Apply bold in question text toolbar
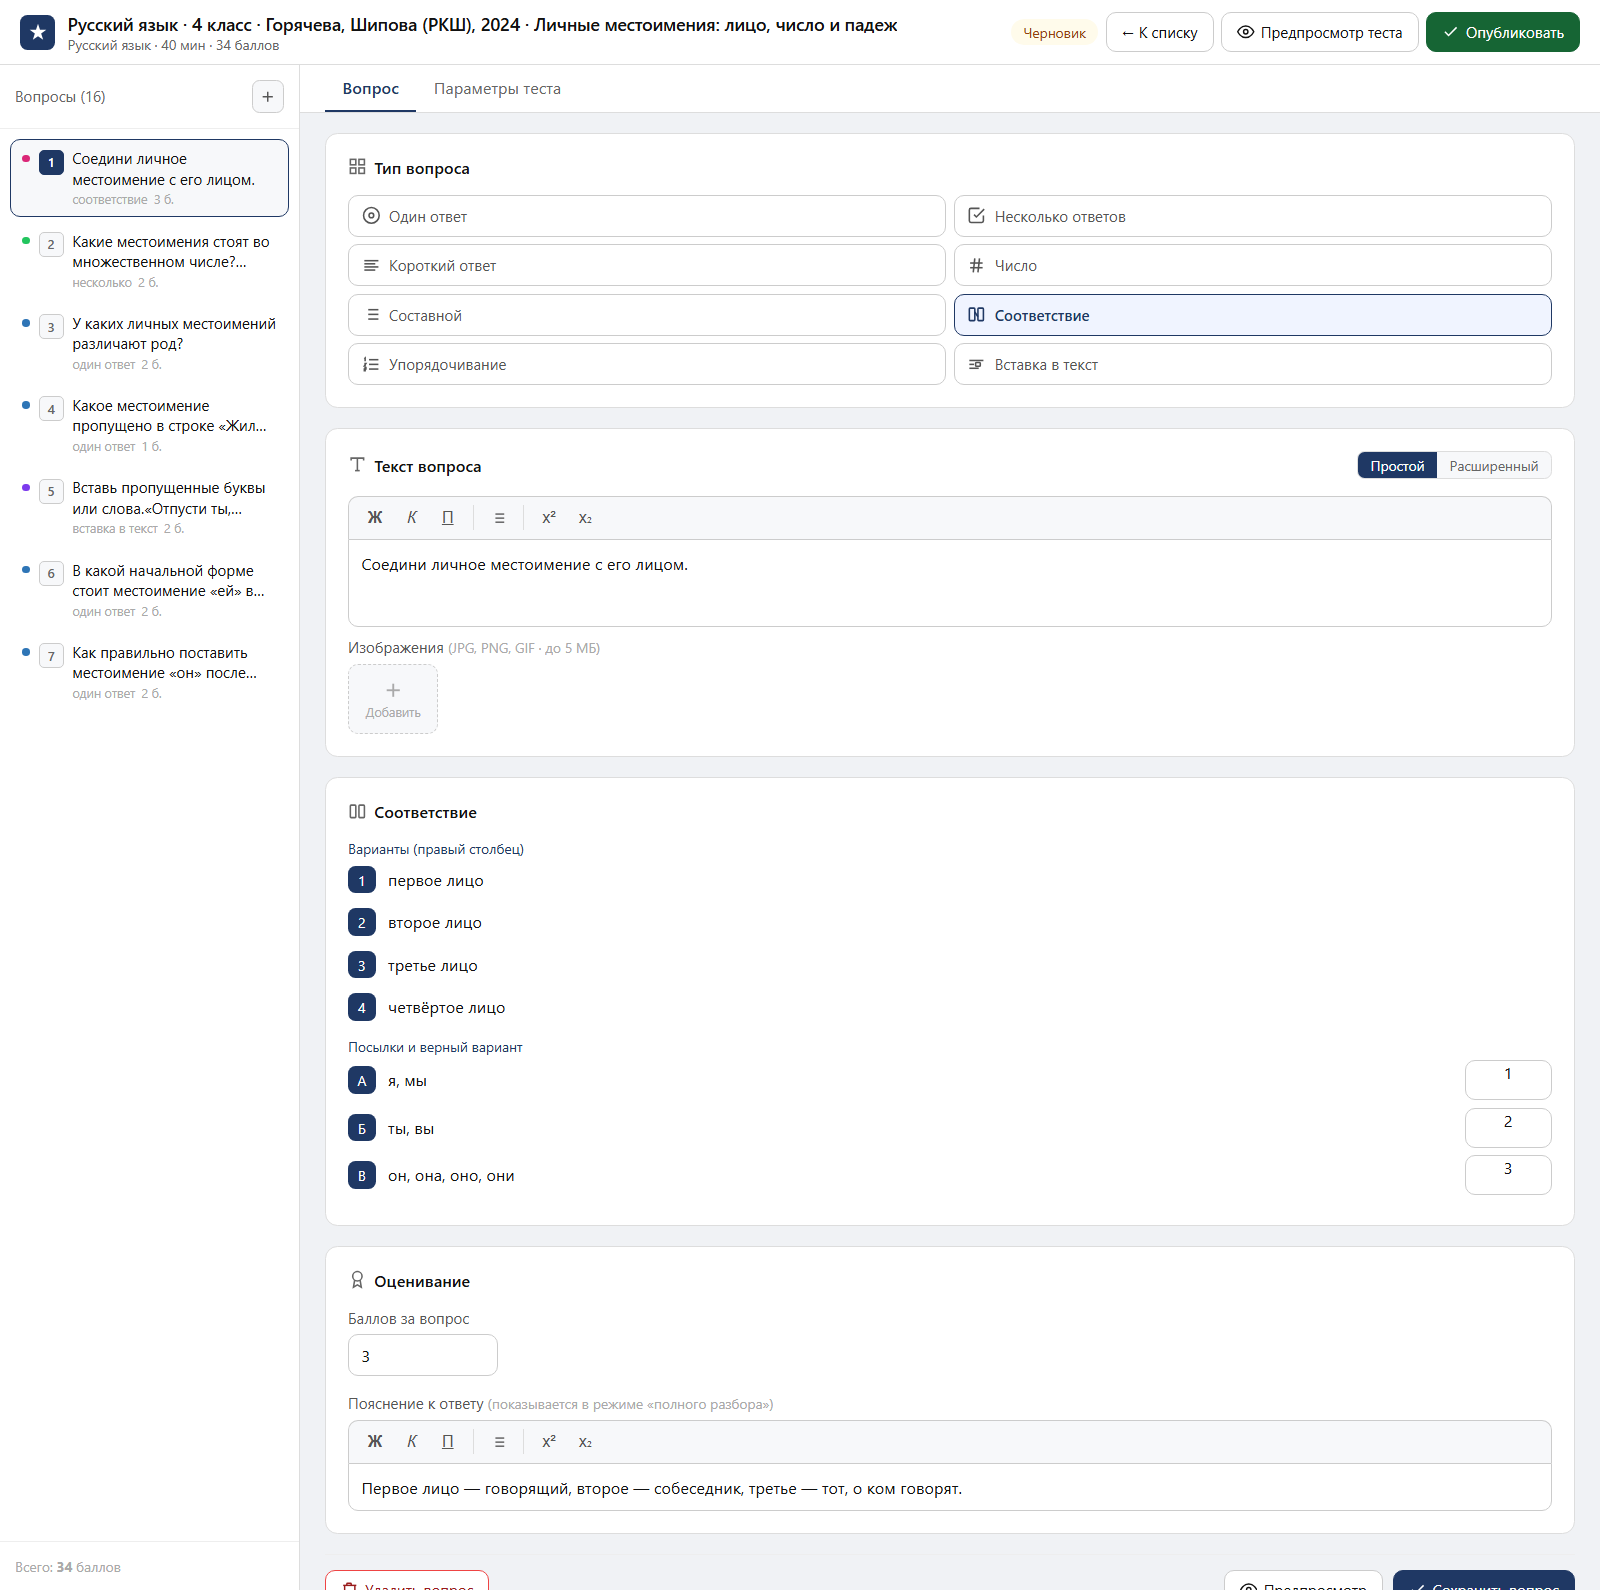 tap(375, 518)
